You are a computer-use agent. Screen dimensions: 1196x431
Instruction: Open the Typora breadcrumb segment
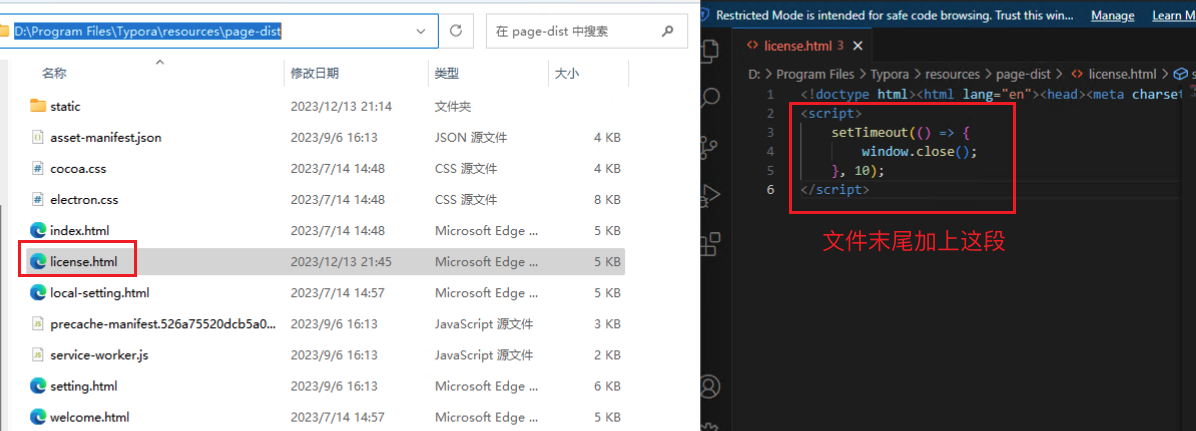(890, 74)
